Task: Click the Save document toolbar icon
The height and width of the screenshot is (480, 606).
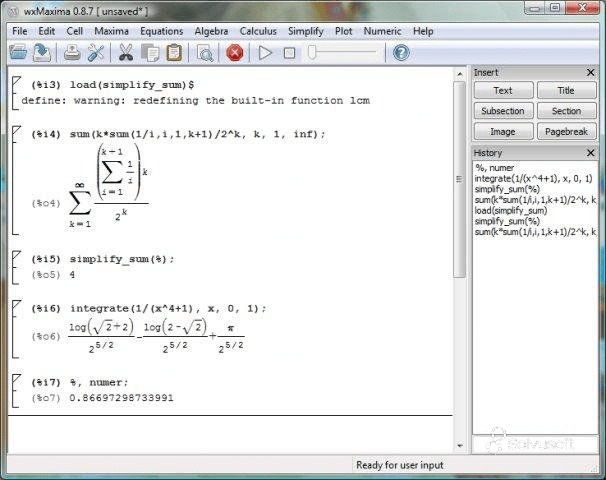Action: point(42,53)
